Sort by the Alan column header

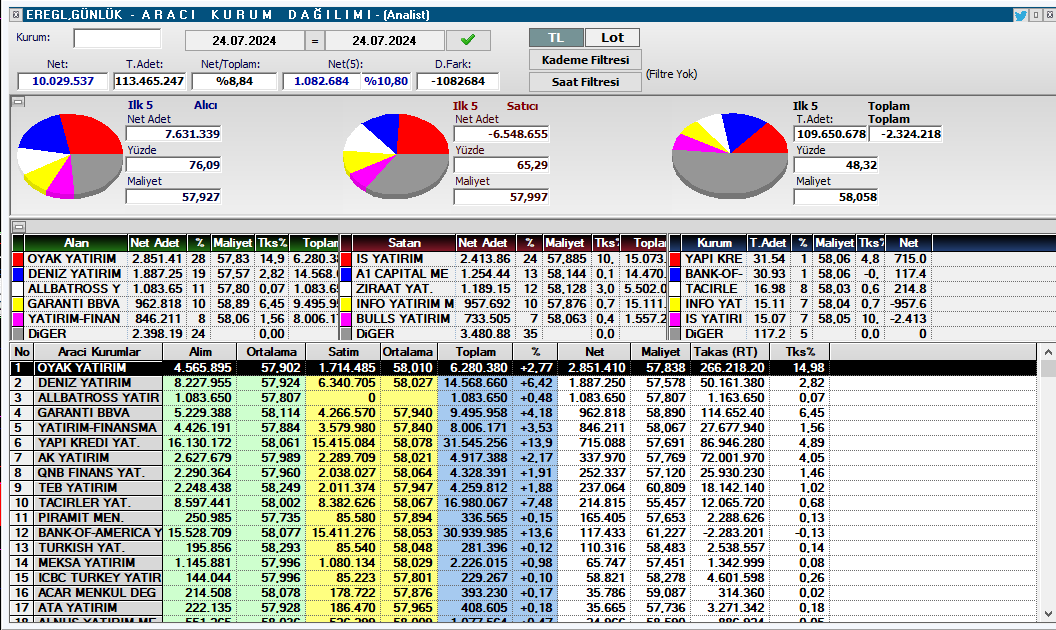click(x=76, y=243)
